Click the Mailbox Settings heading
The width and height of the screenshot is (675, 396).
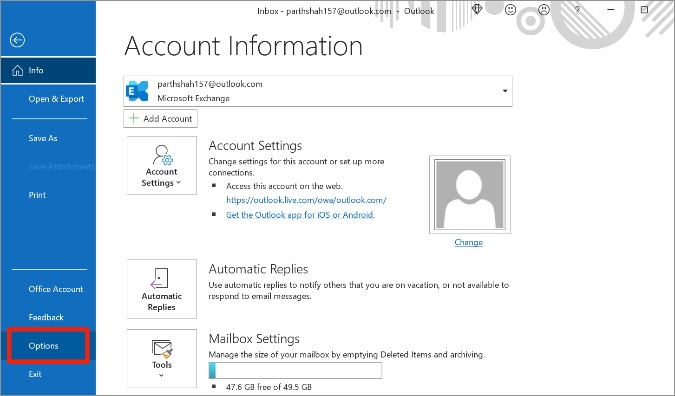coord(254,339)
